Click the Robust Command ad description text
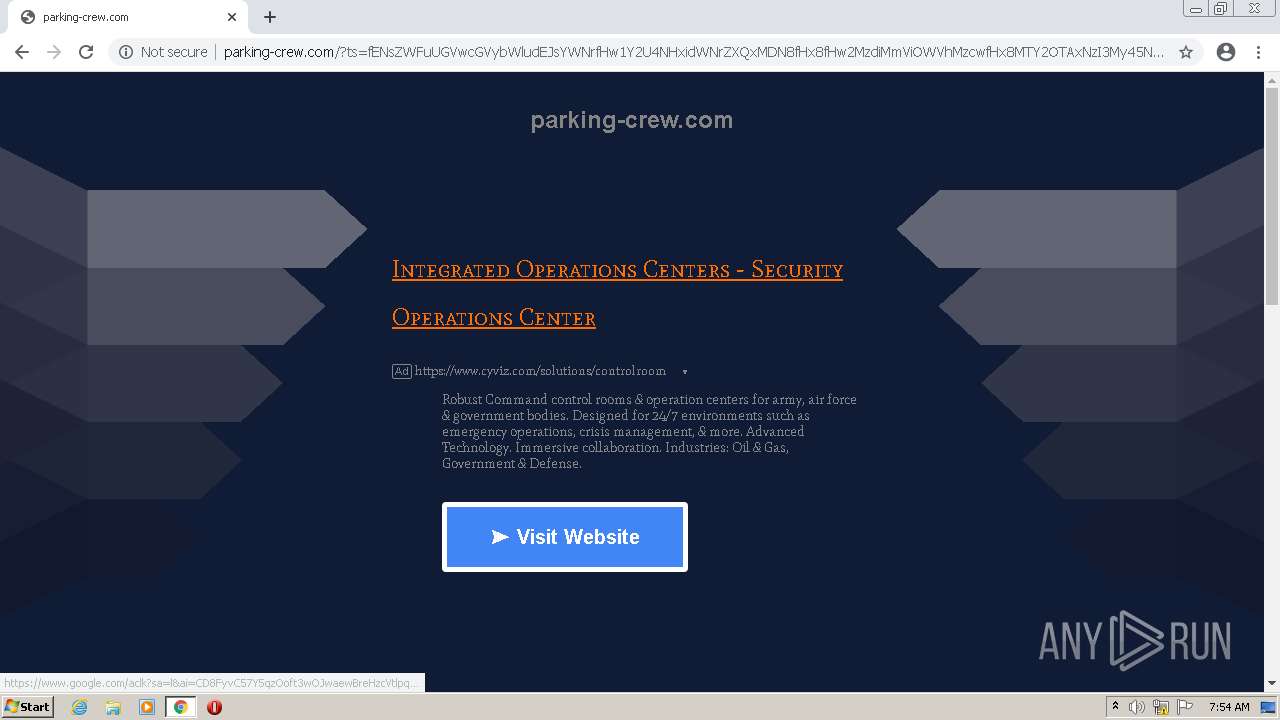The image size is (1280, 720). pos(649,431)
